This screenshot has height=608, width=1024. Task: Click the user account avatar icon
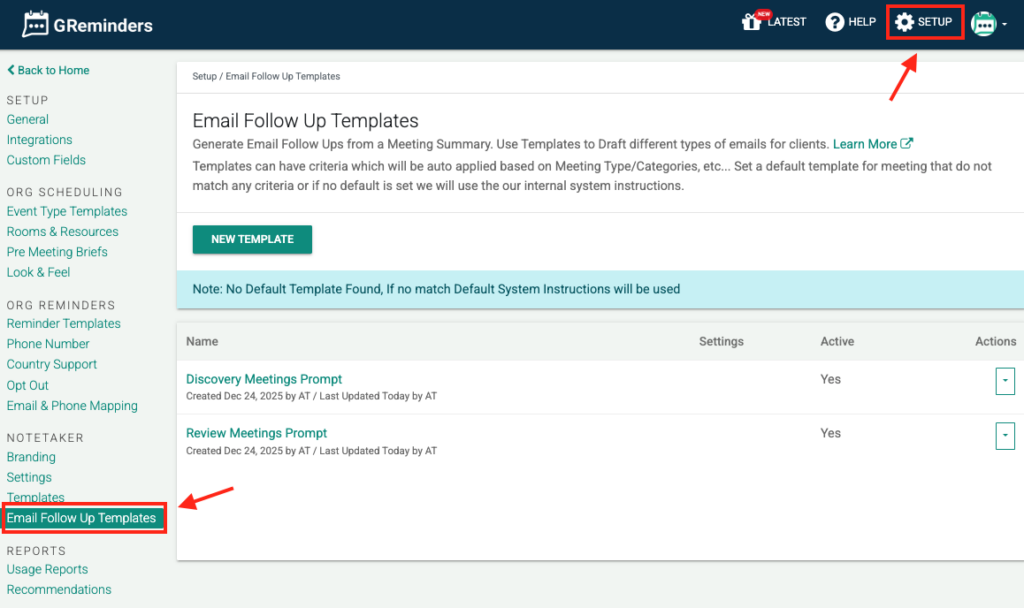(983, 23)
